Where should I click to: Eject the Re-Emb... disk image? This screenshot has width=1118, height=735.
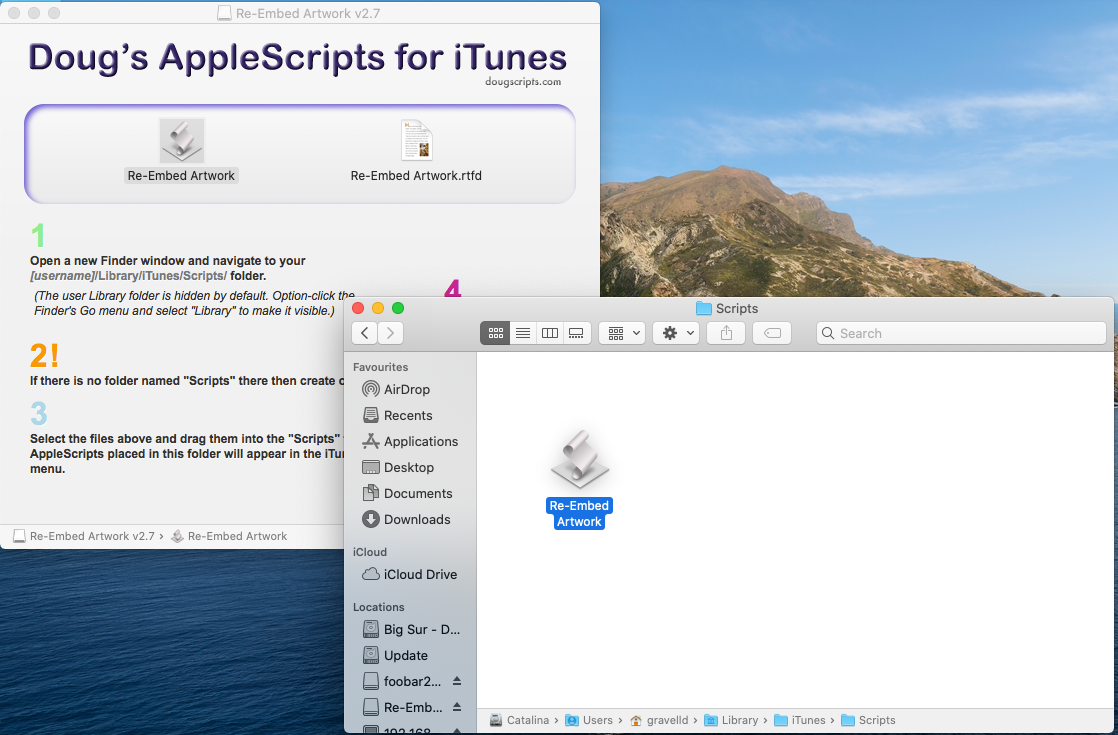pyautogui.click(x=457, y=707)
